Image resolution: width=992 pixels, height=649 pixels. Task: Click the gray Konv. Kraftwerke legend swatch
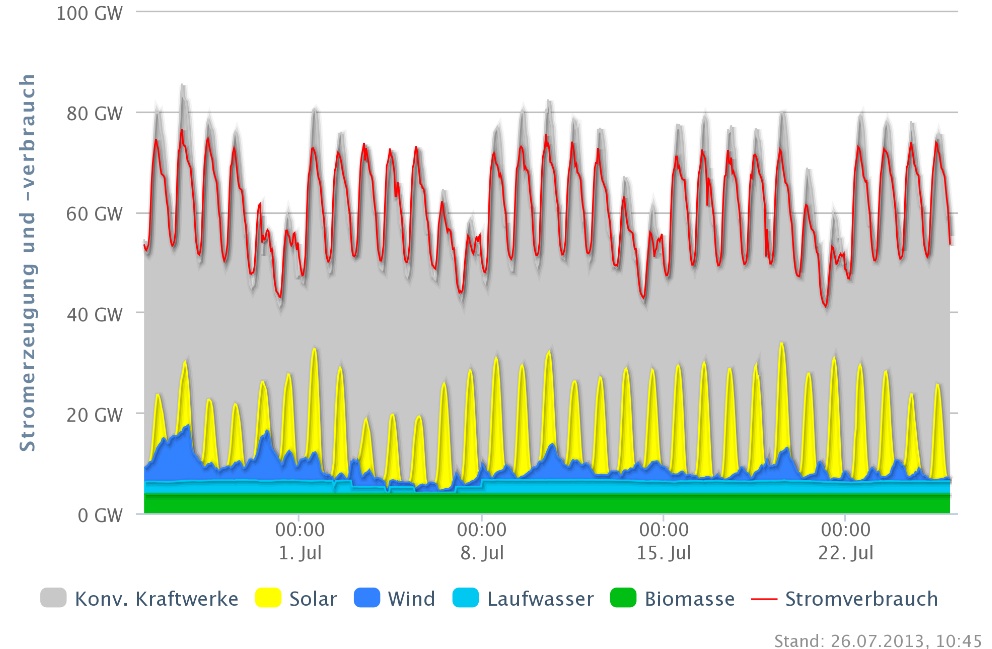coord(54,599)
